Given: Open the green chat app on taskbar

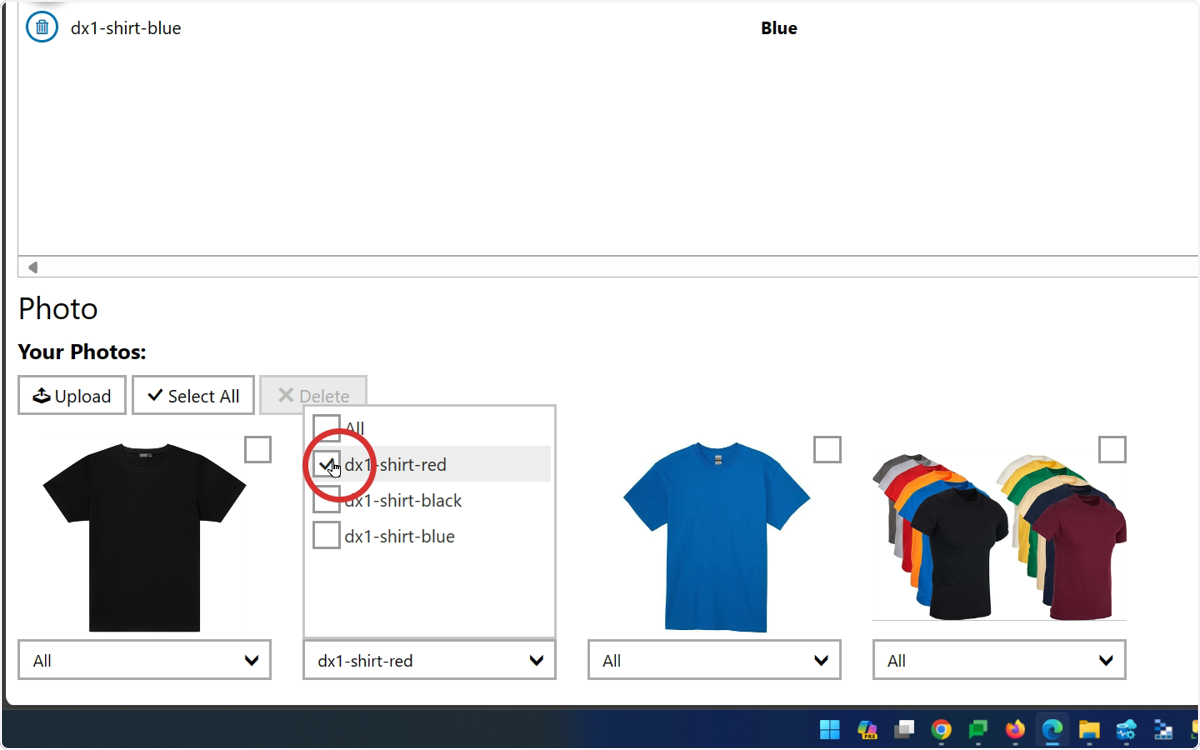Looking at the screenshot, I should 978,729.
